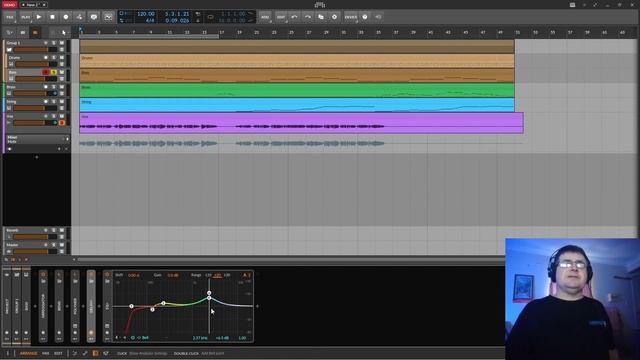
Task: Stop playback with the transport Stop button
Action: coord(52,17)
